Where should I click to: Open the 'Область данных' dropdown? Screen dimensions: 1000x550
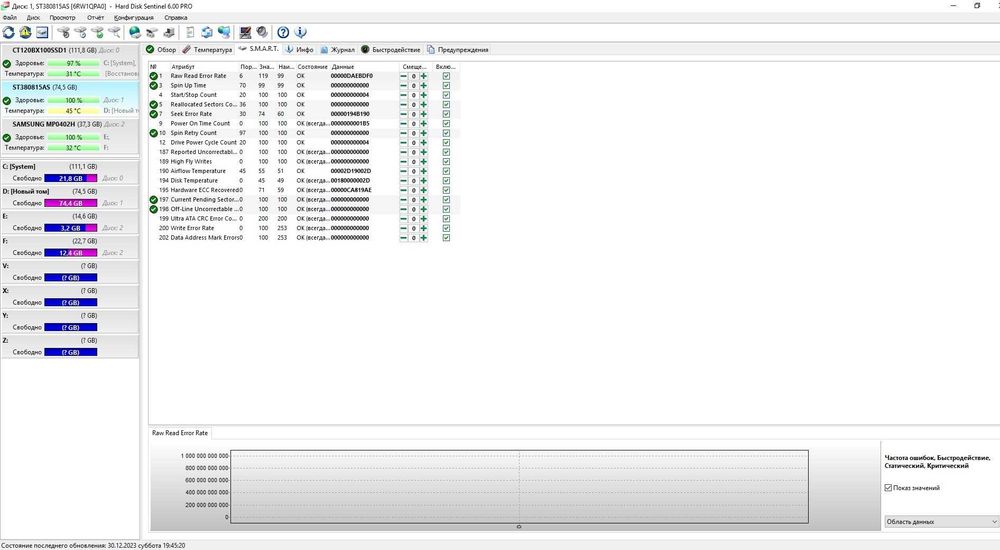click(941, 521)
